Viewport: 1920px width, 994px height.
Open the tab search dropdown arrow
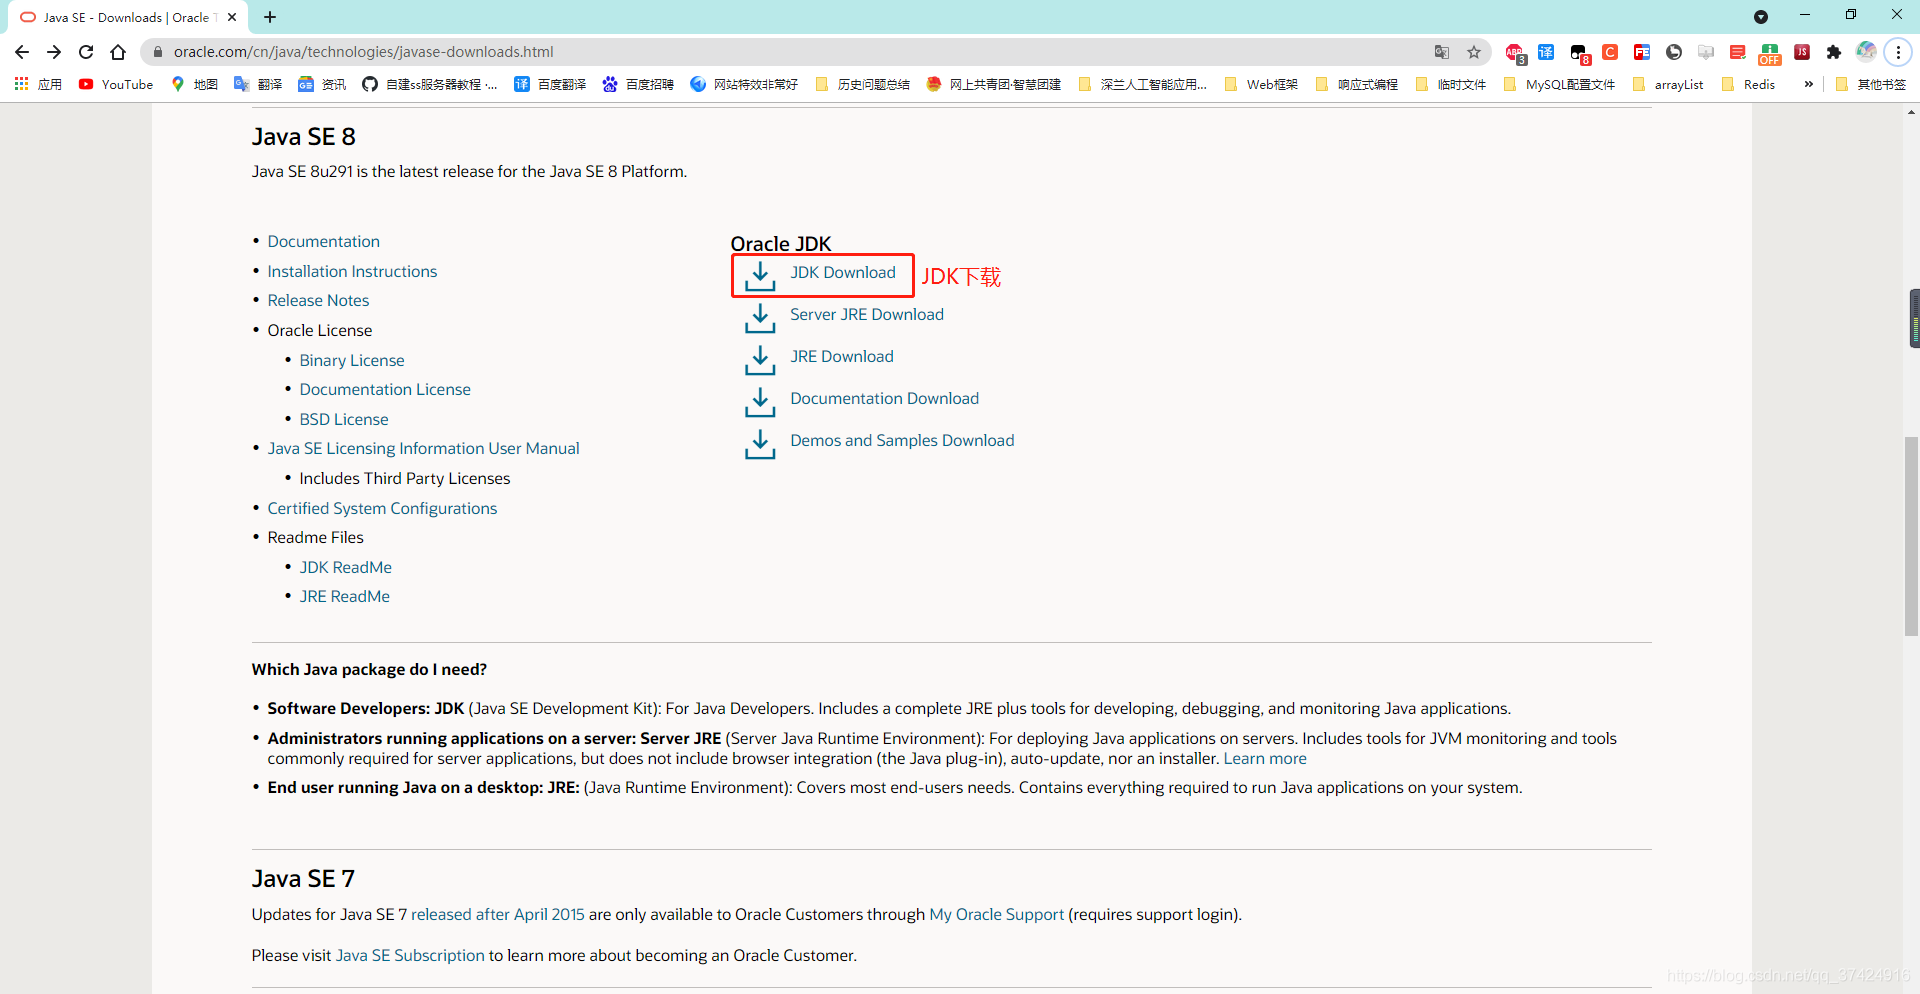point(1761,17)
